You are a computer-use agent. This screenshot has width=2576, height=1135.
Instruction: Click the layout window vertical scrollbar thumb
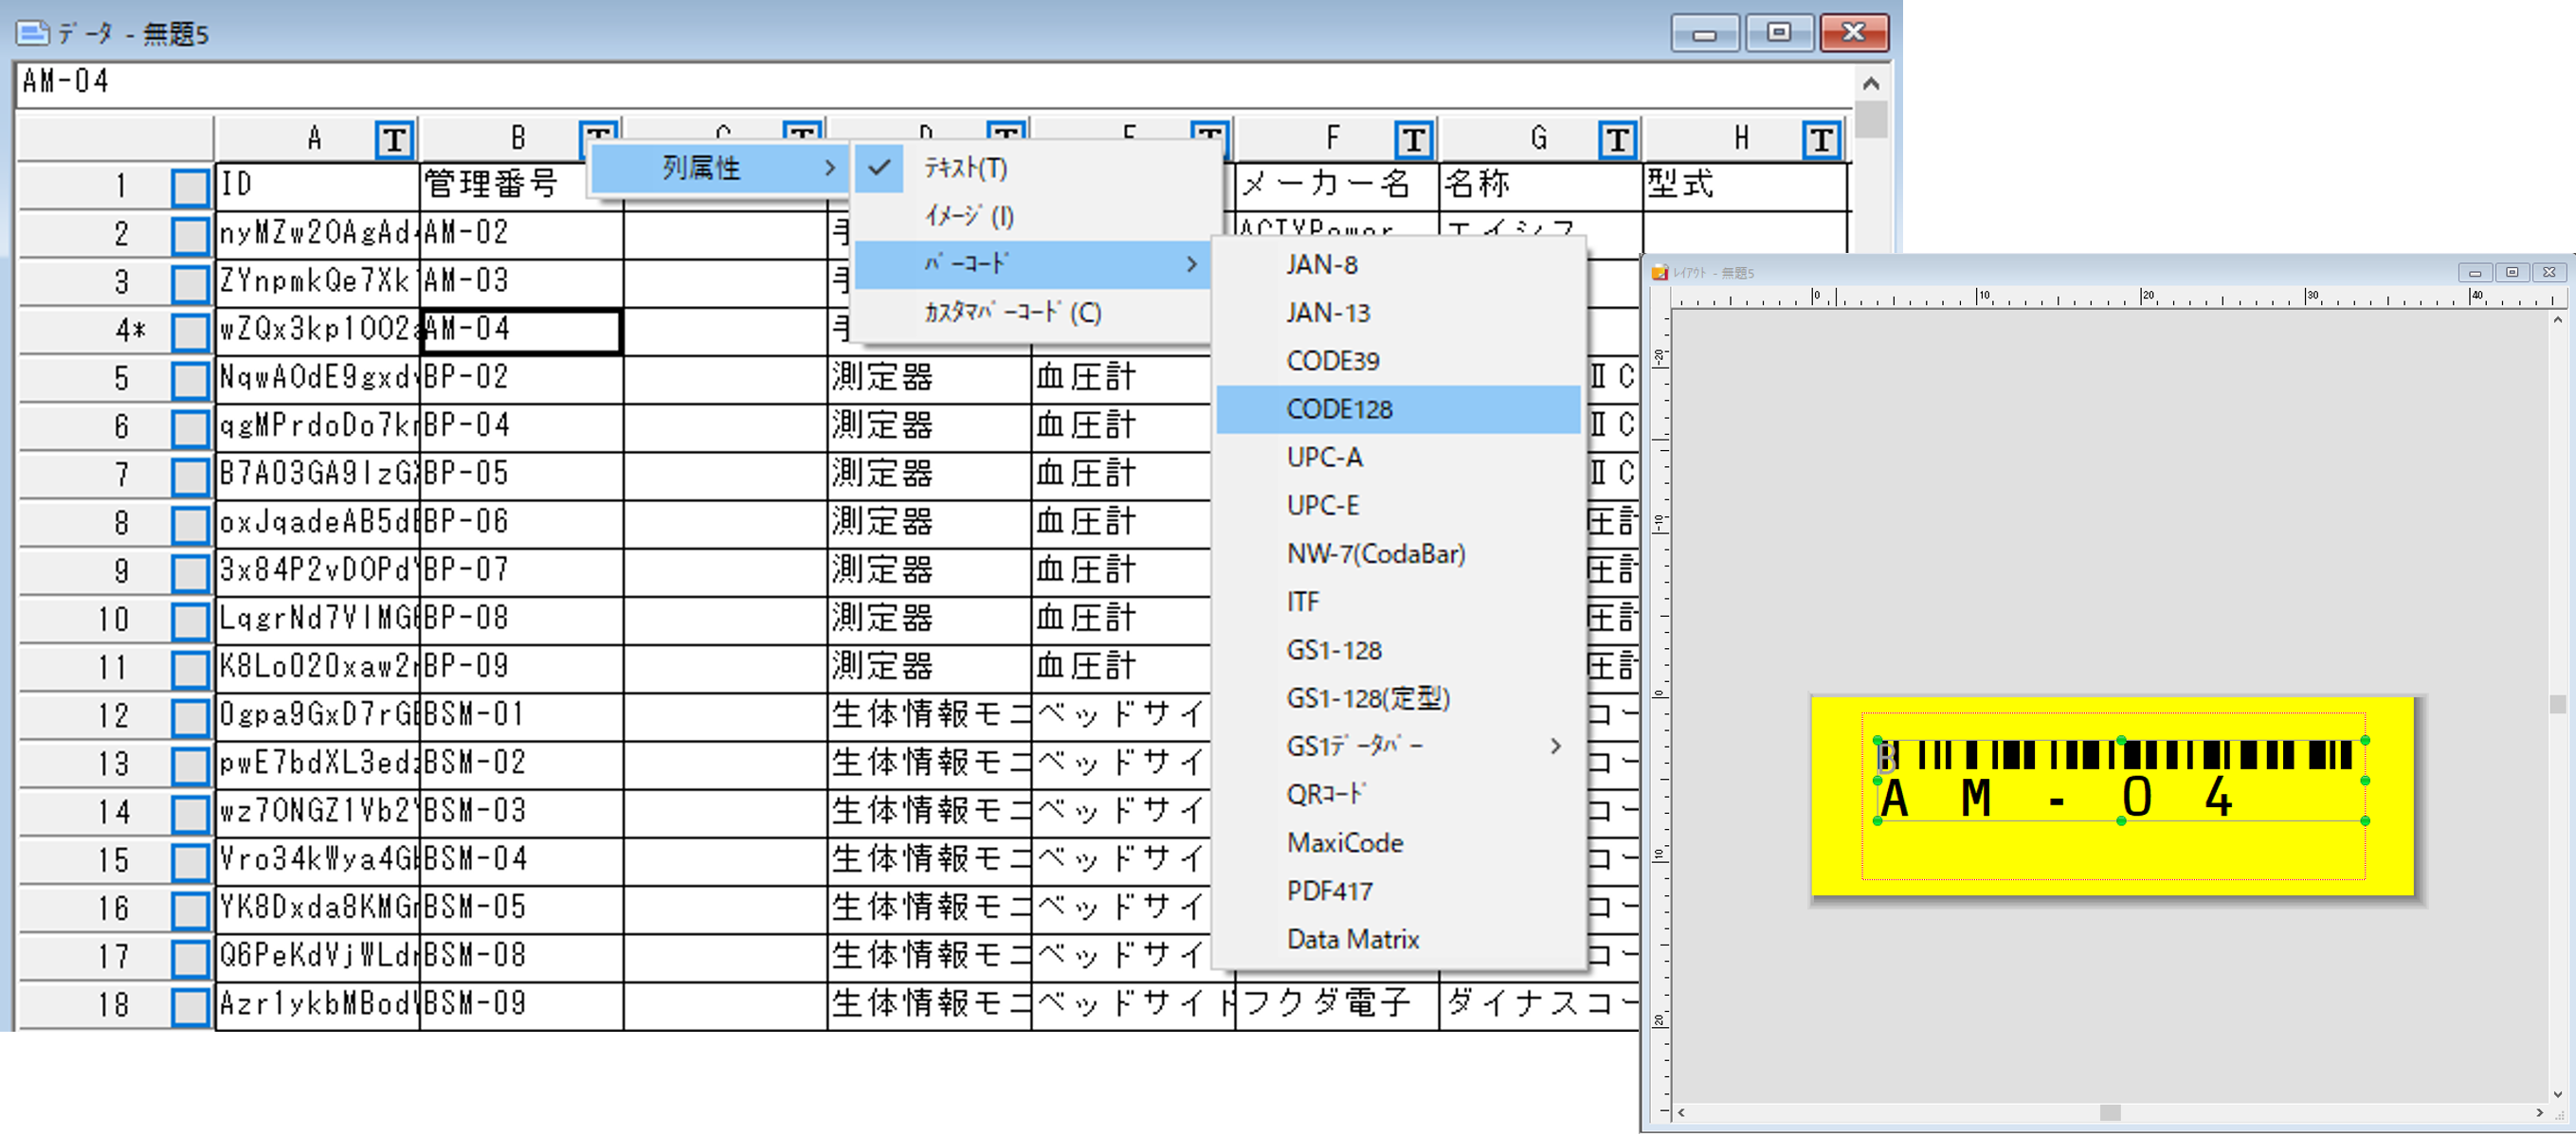(2557, 704)
